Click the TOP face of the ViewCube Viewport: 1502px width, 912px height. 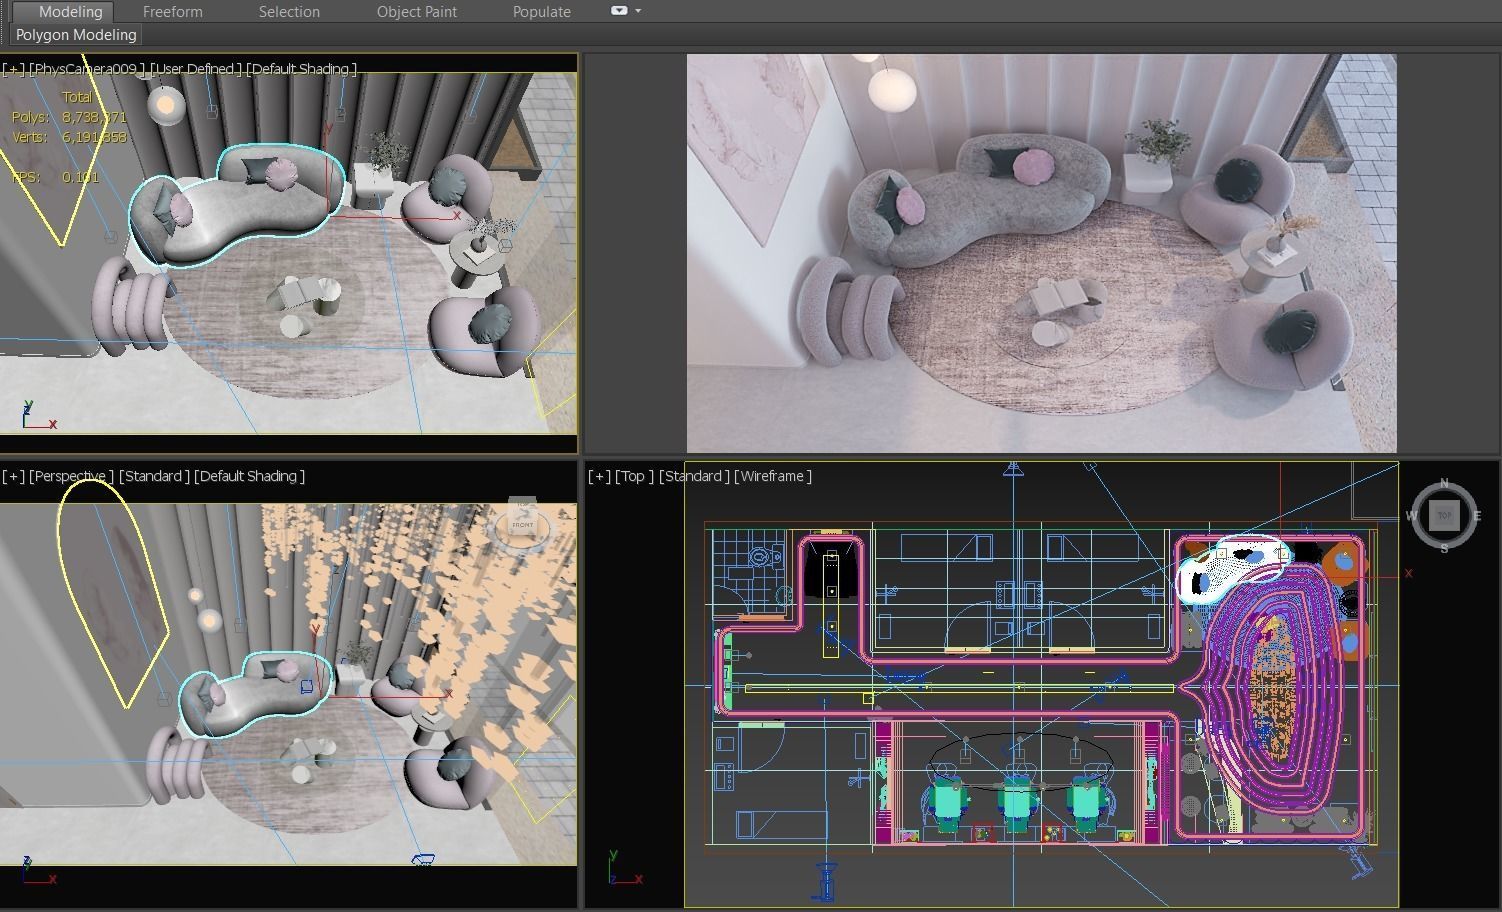(1444, 516)
